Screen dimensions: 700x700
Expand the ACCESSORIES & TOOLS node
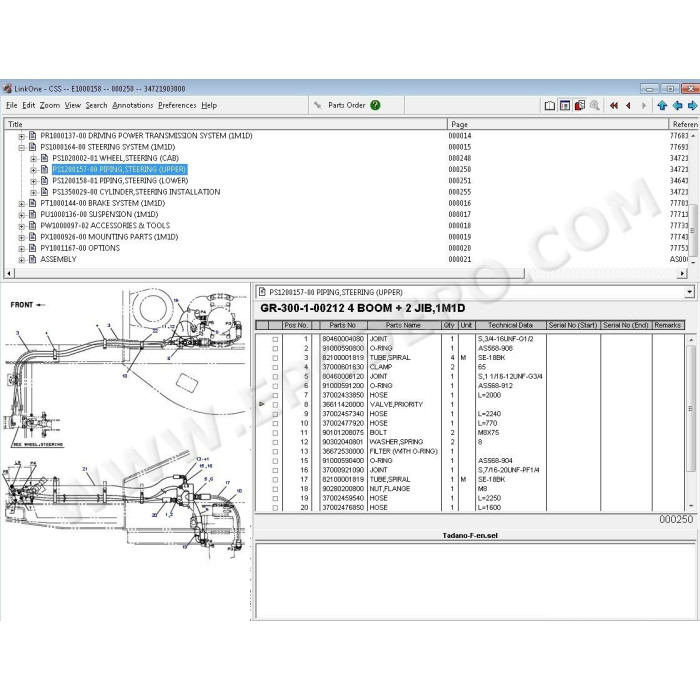point(21,226)
